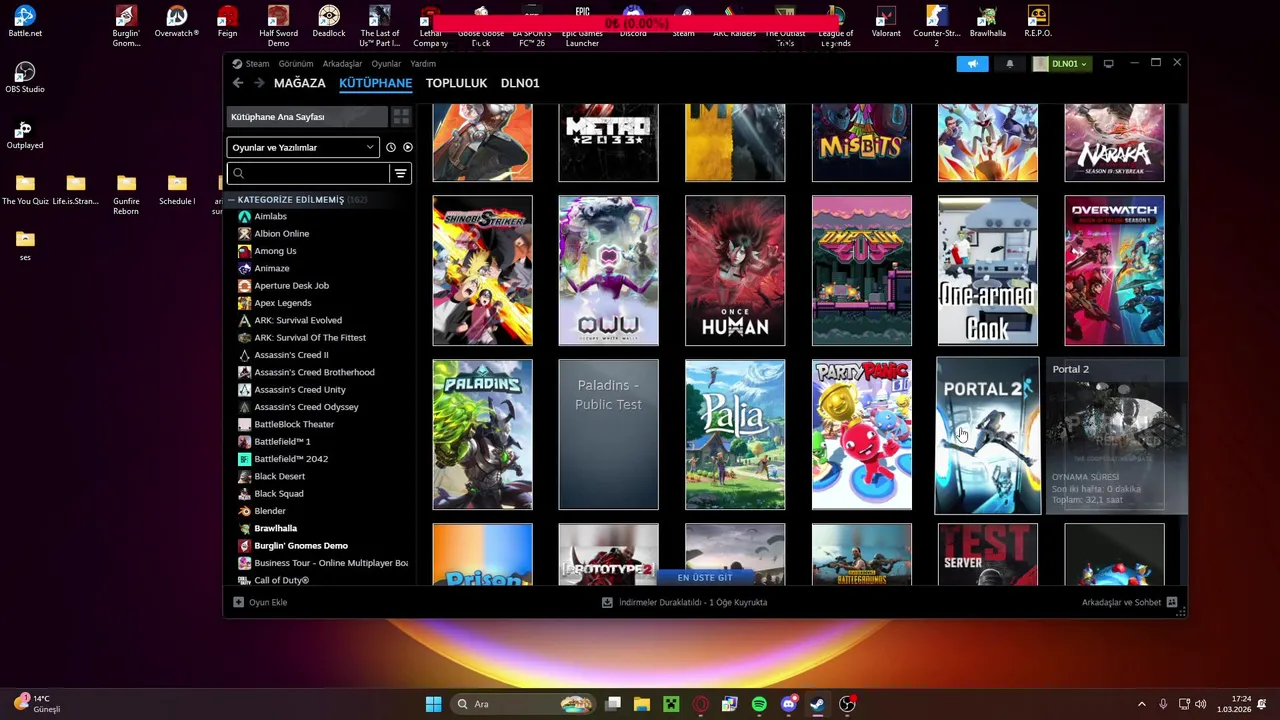Click the library search field
The image size is (1280, 720).
[308, 174]
